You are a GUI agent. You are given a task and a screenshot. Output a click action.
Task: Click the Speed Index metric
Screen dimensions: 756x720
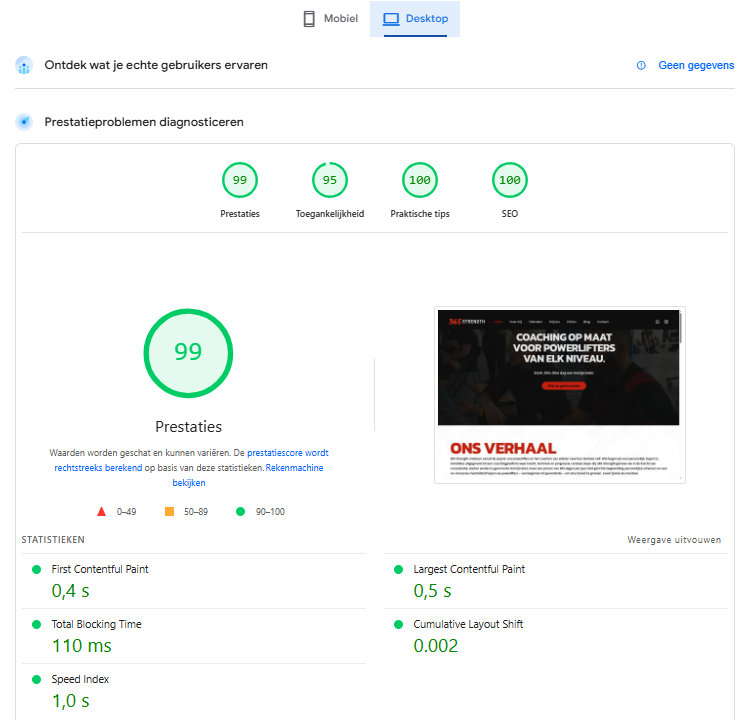pos(80,679)
